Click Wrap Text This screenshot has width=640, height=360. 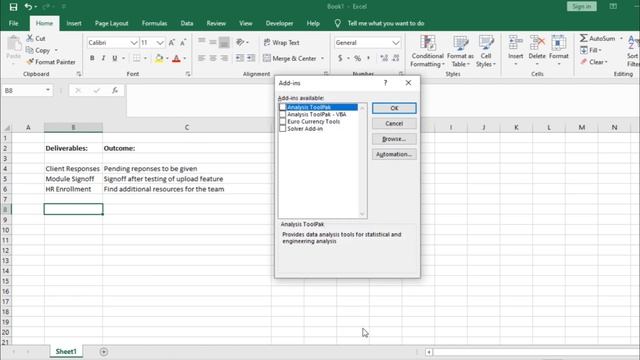click(282, 42)
